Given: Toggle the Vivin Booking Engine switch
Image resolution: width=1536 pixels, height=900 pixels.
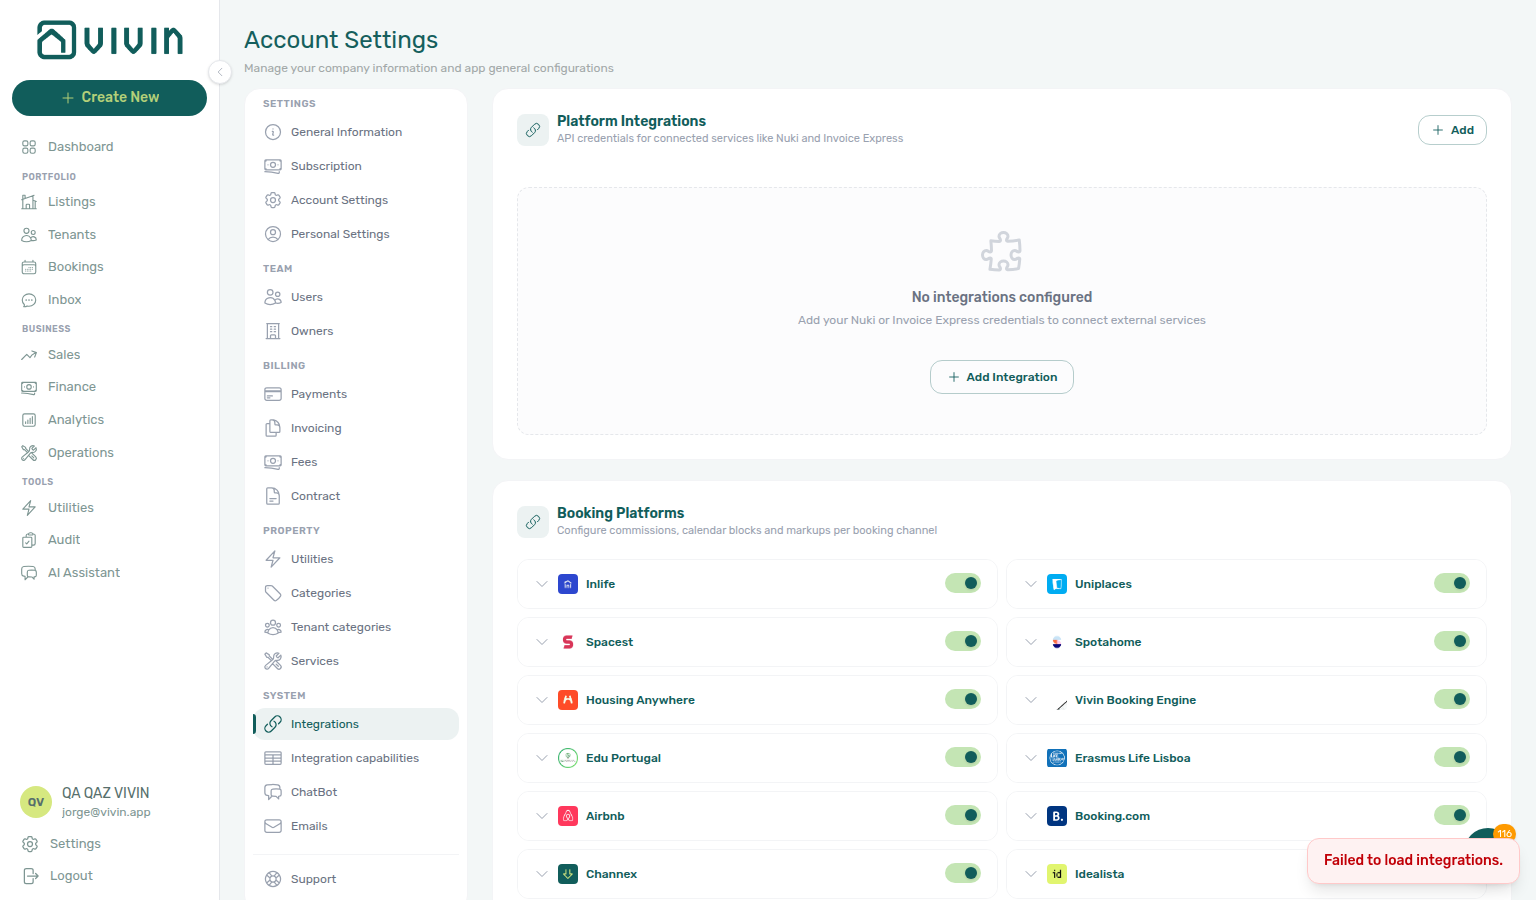Looking at the screenshot, I should (1452, 699).
